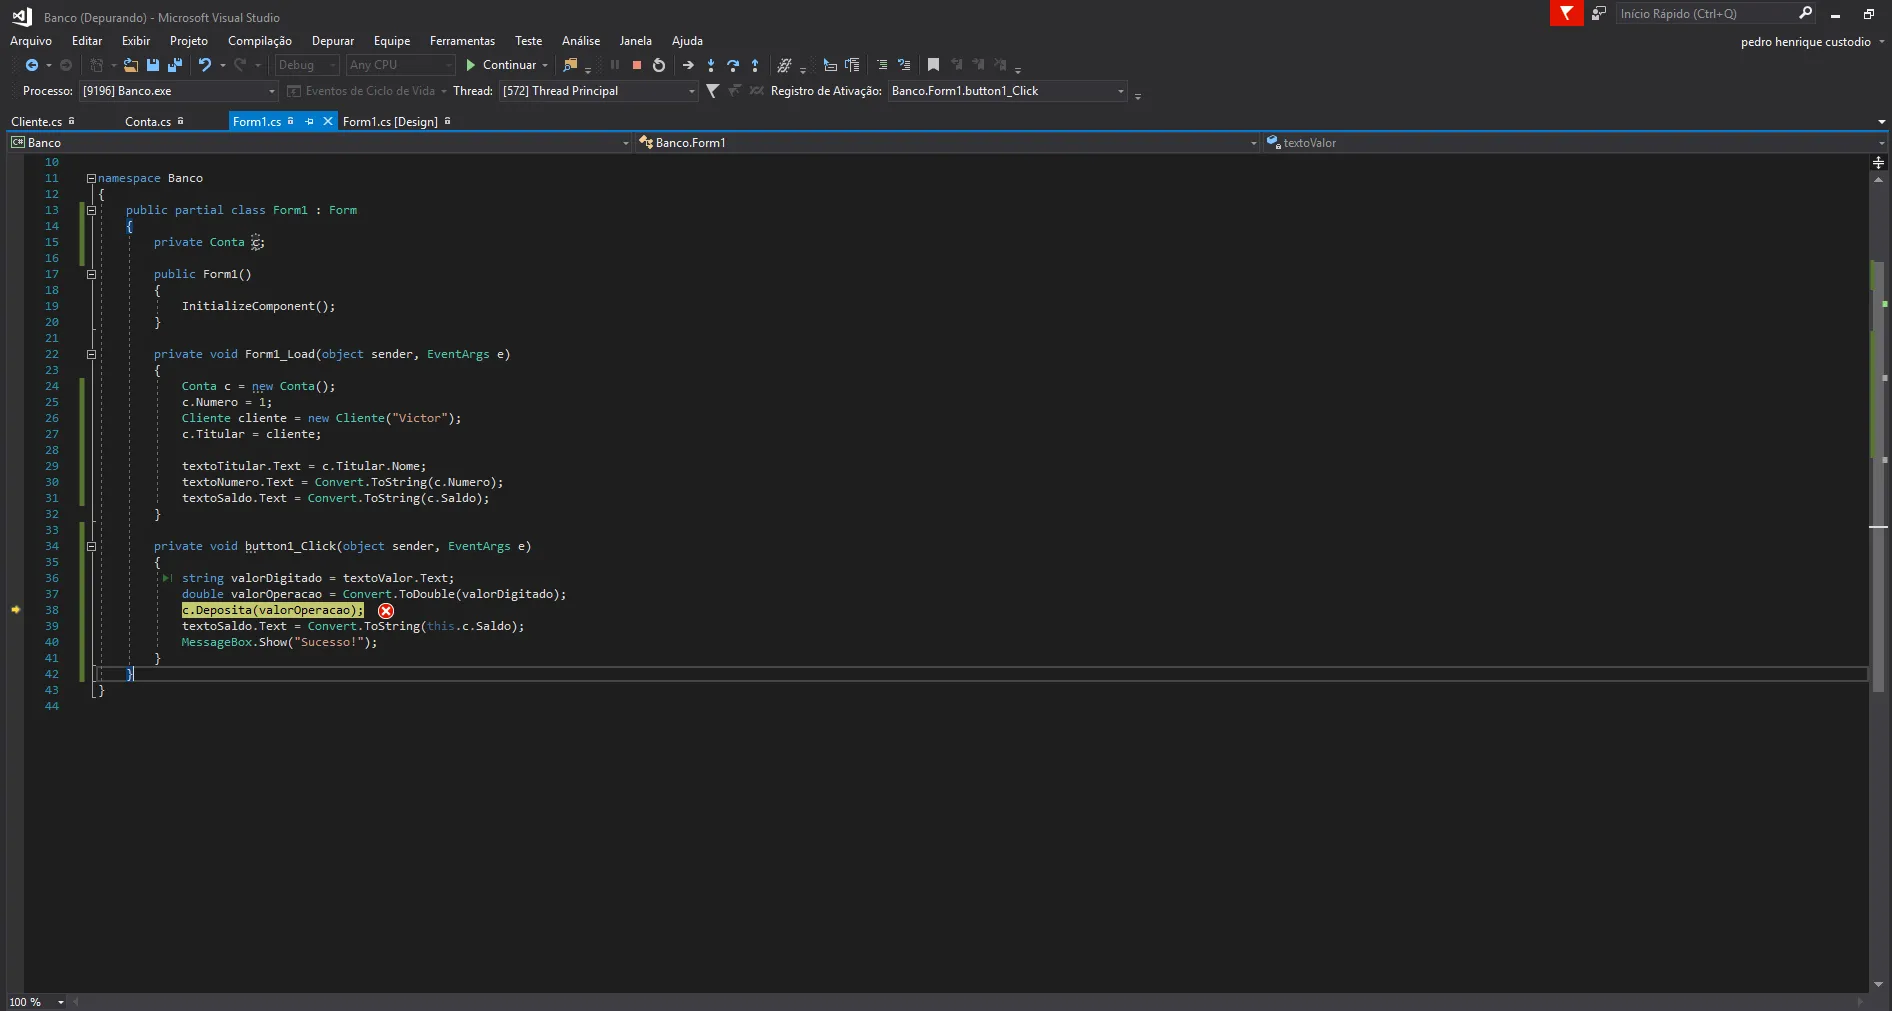Click the red feedback filter flag icon
This screenshot has height=1011, width=1892.
[1566, 13]
